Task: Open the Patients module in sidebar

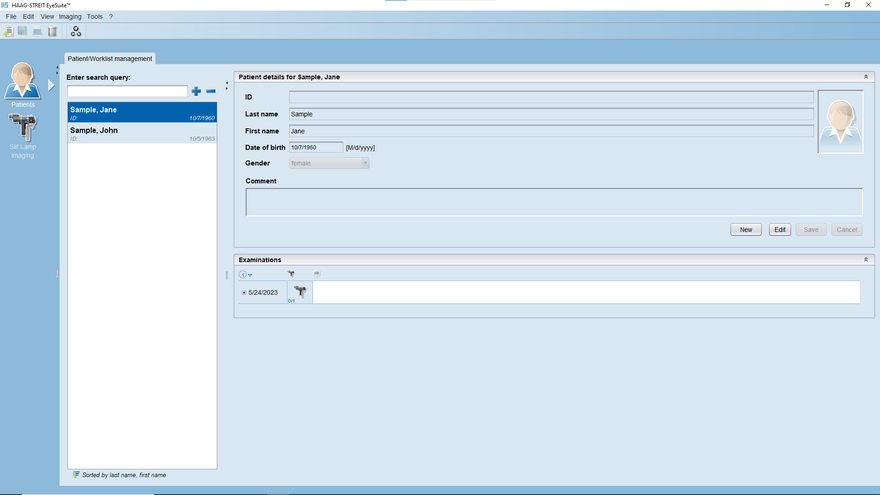Action: tap(22, 84)
